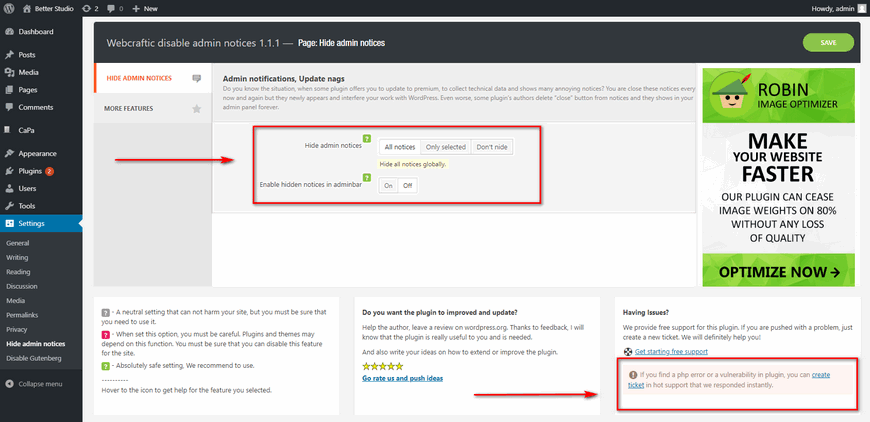The height and width of the screenshot is (422, 870).
Task: Click the Better Studio site name
Action: point(54,8)
